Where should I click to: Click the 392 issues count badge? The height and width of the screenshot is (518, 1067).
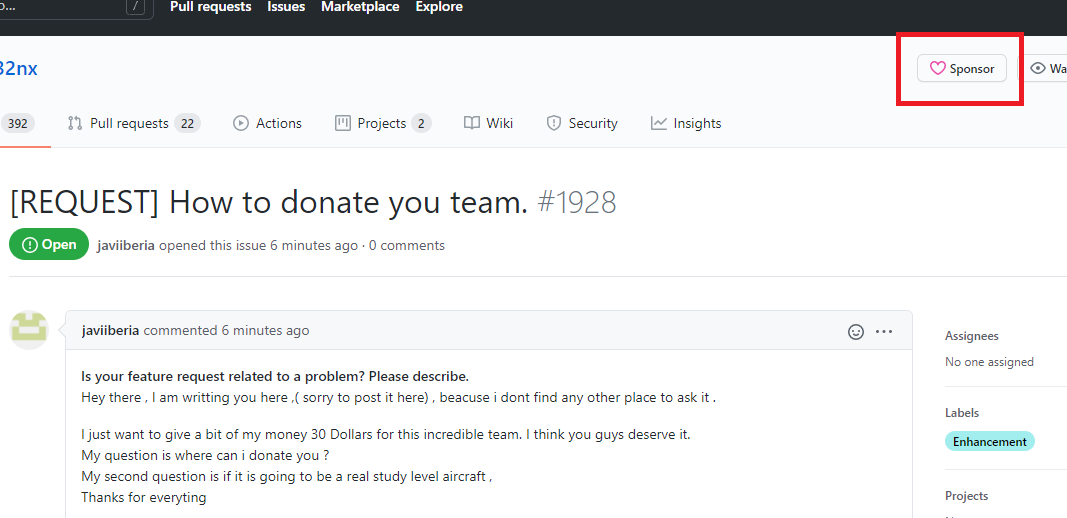18,124
